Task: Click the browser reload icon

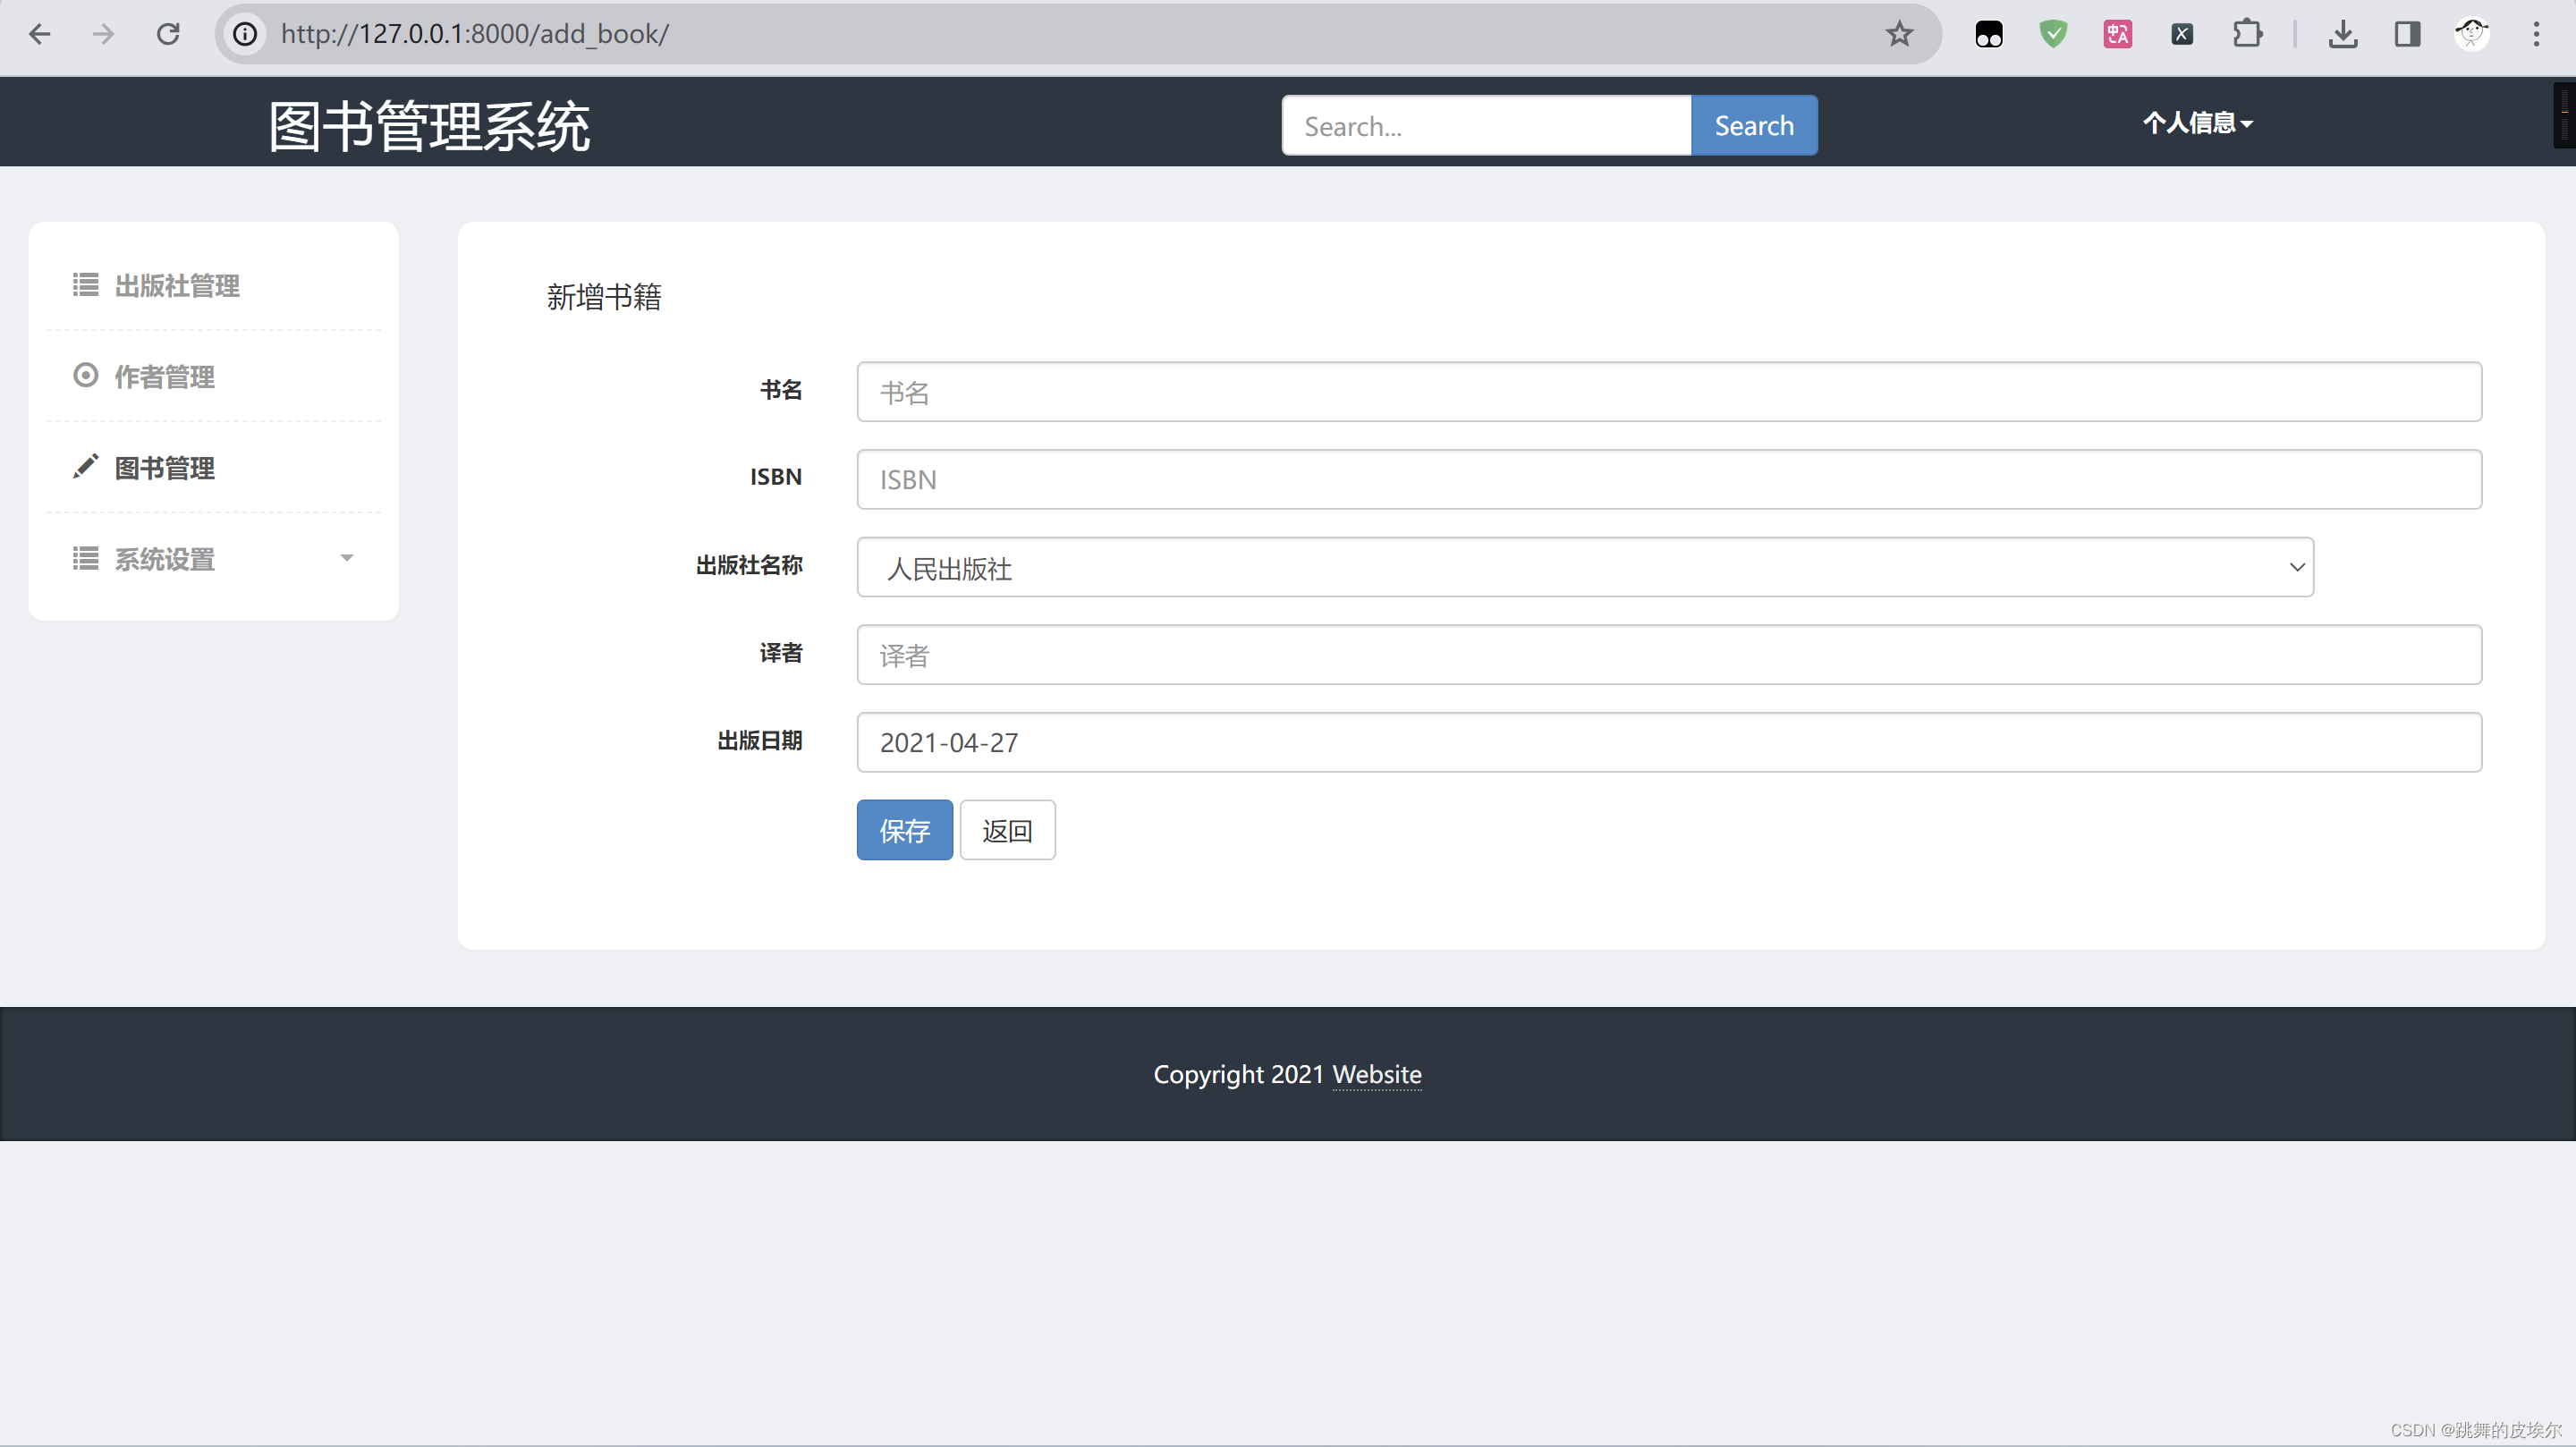Action: [168, 34]
